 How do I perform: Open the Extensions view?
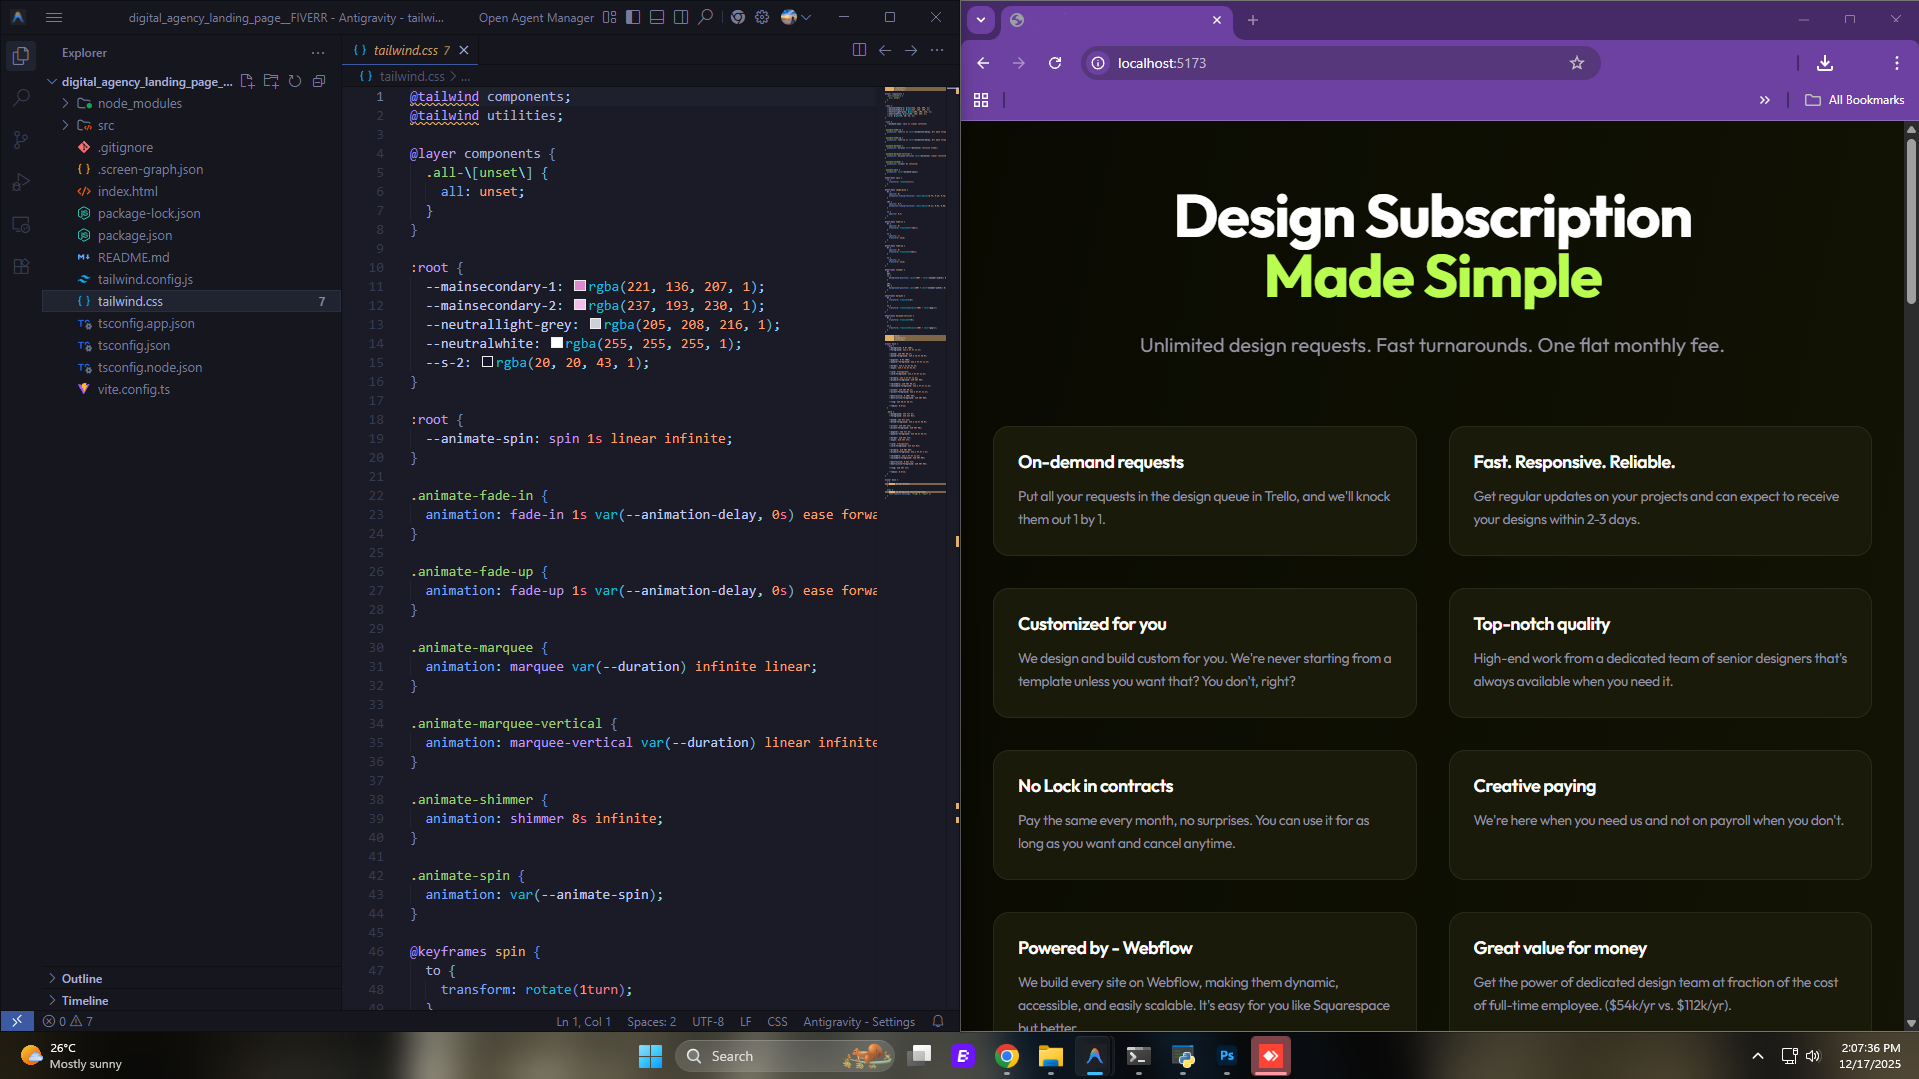(x=20, y=266)
